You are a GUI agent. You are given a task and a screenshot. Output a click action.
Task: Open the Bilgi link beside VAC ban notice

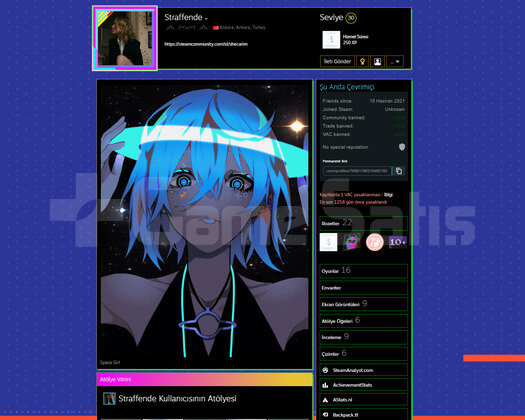click(388, 195)
